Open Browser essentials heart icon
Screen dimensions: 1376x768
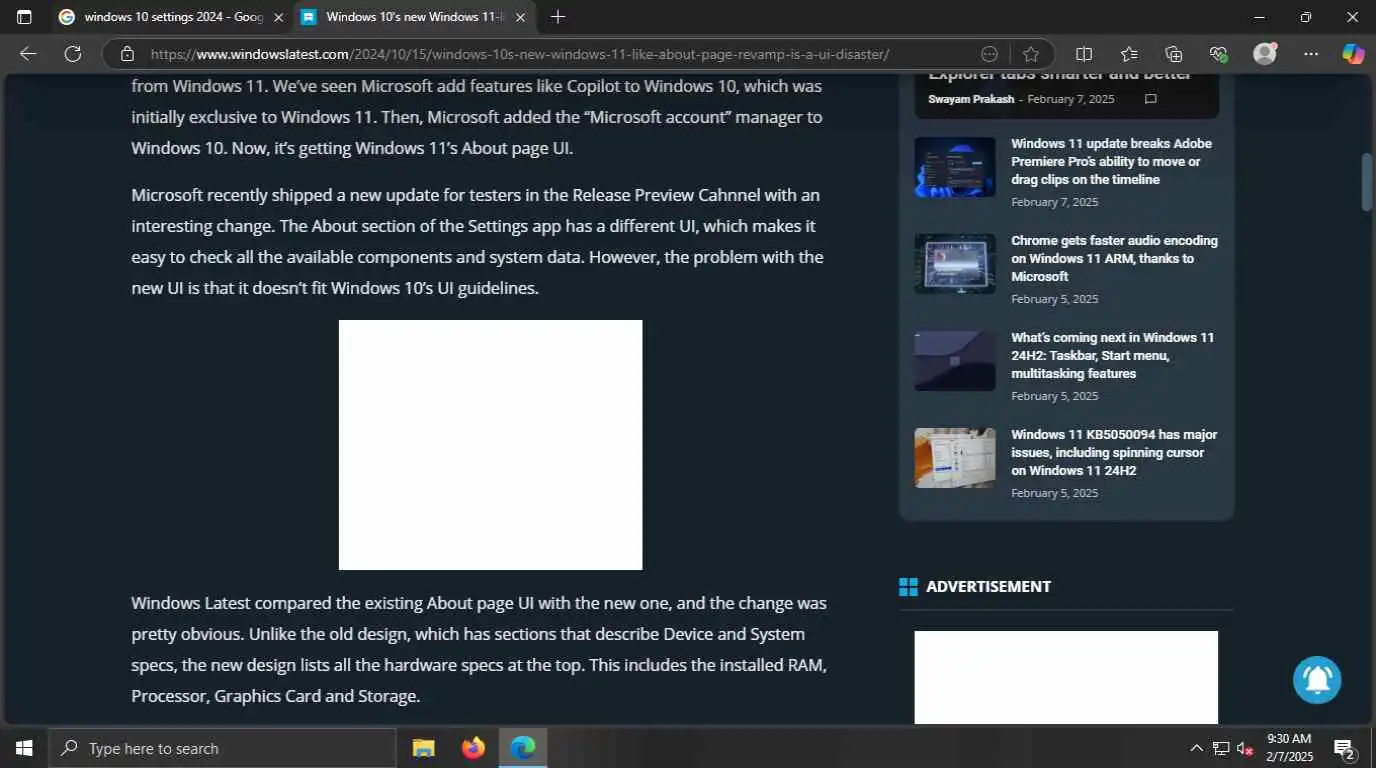coord(1218,54)
